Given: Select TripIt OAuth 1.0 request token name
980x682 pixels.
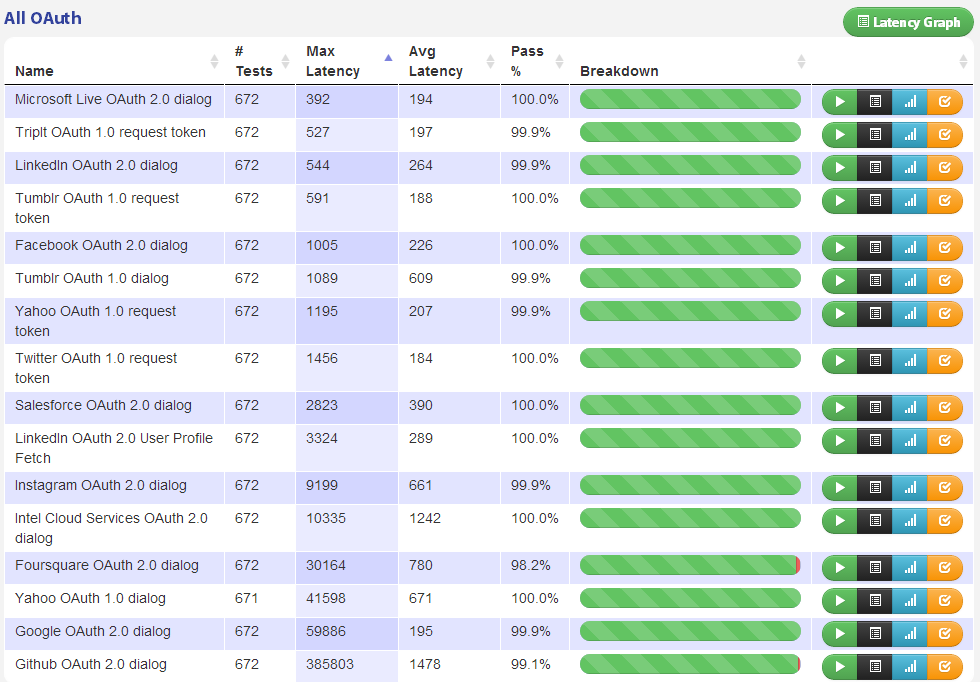Looking at the screenshot, I should [x=110, y=133].
